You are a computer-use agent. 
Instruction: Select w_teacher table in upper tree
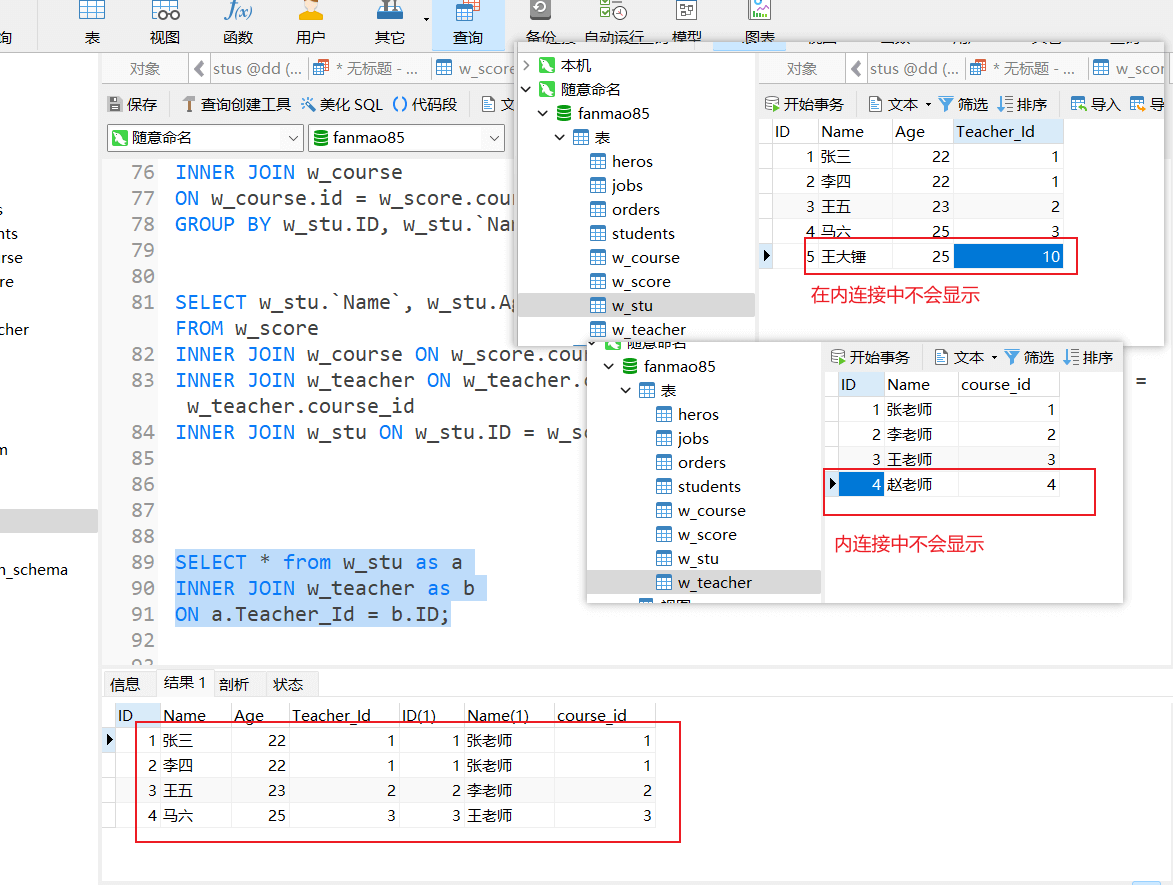(637, 329)
